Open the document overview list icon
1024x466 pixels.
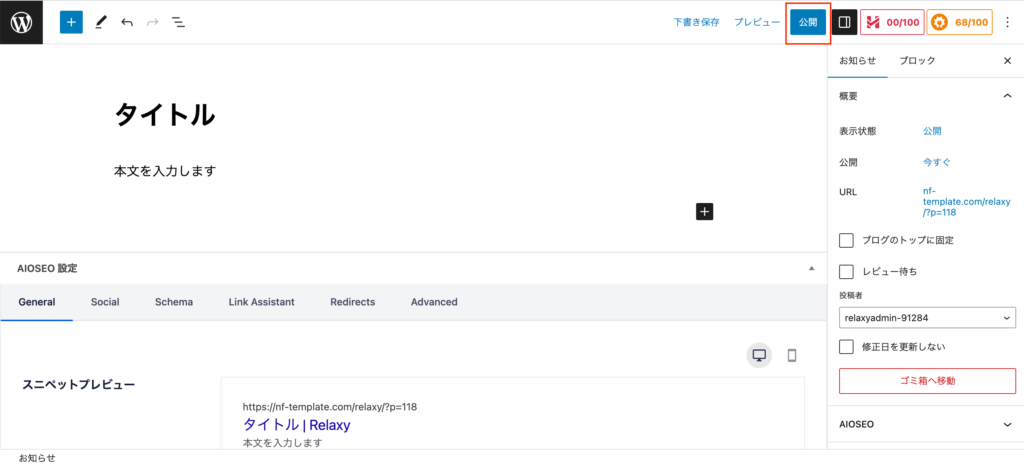click(x=178, y=22)
